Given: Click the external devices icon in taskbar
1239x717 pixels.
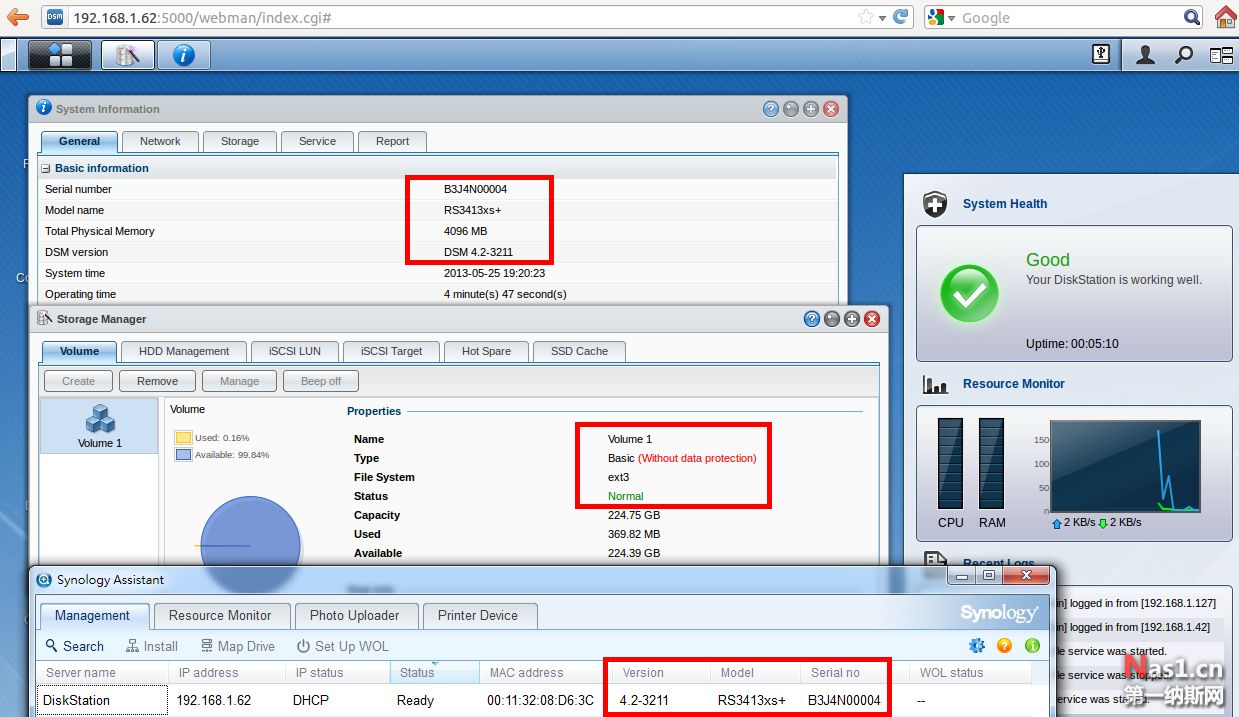Looking at the screenshot, I should pos(1101,55).
